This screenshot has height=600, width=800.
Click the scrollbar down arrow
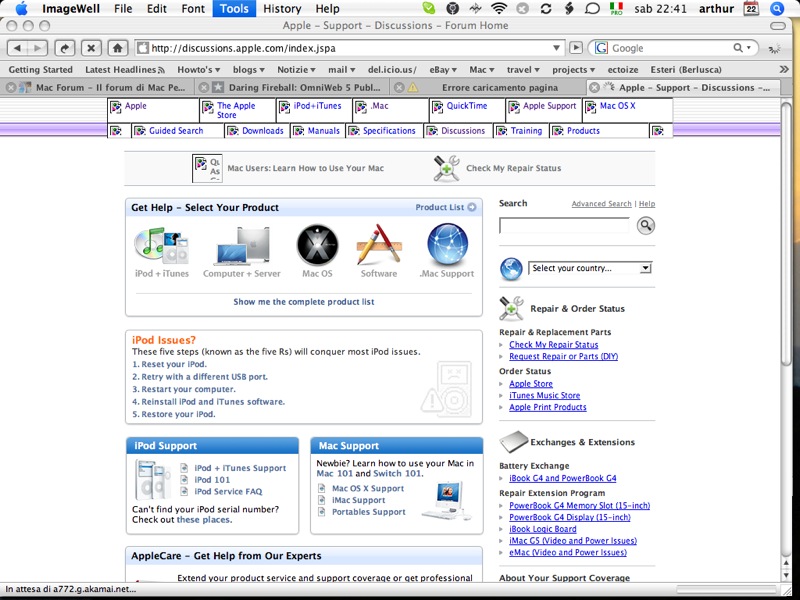click(786, 576)
